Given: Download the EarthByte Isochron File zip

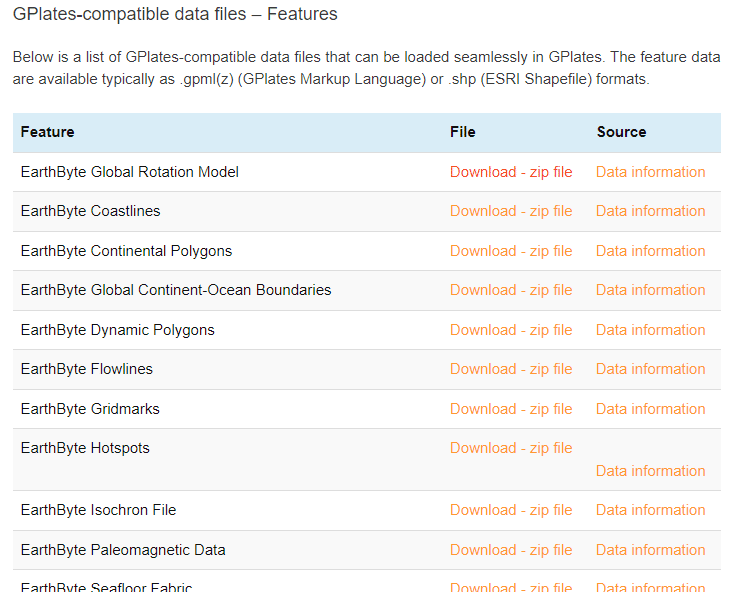Looking at the screenshot, I should pyautogui.click(x=511, y=510).
